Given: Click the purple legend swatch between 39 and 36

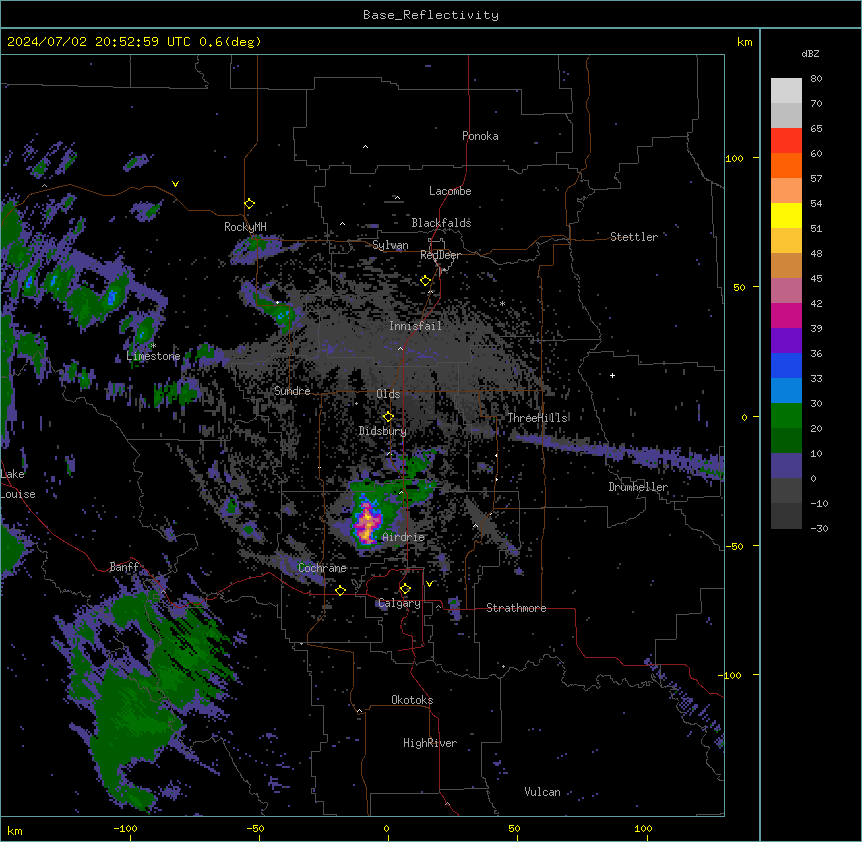Looking at the screenshot, I should (786, 340).
